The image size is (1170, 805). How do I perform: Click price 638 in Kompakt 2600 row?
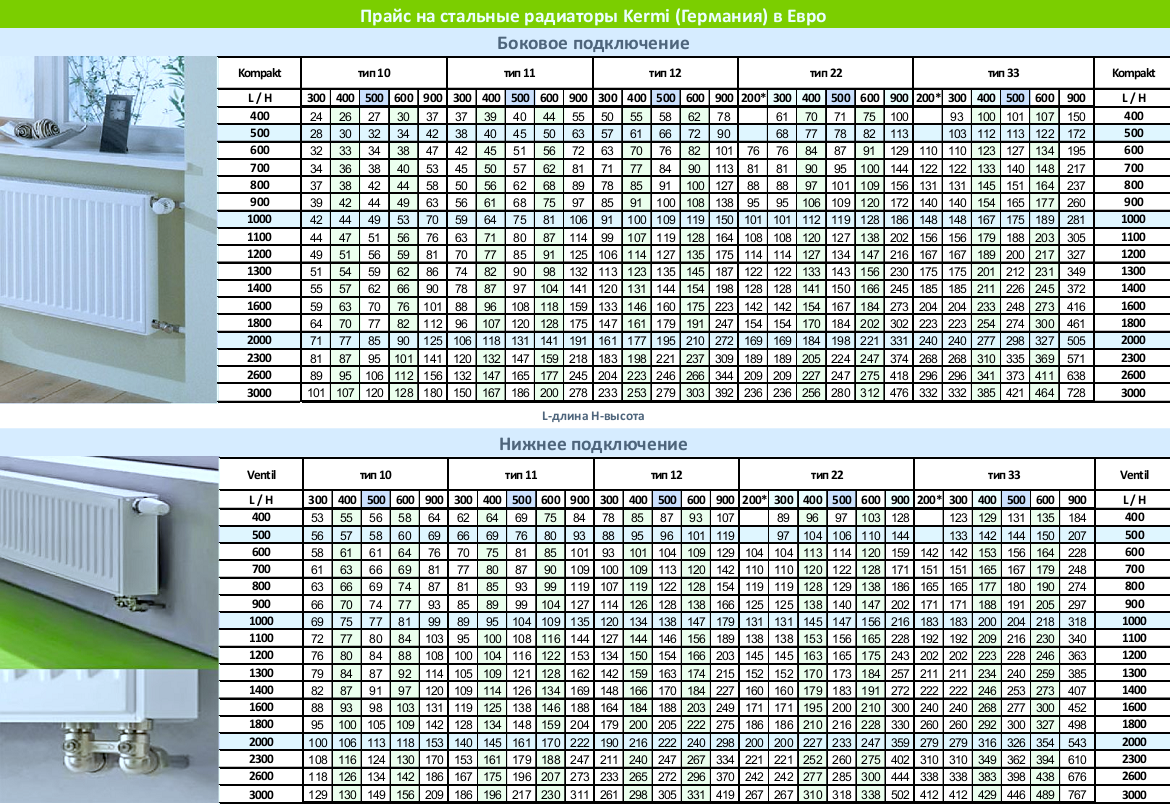click(x=1076, y=375)
